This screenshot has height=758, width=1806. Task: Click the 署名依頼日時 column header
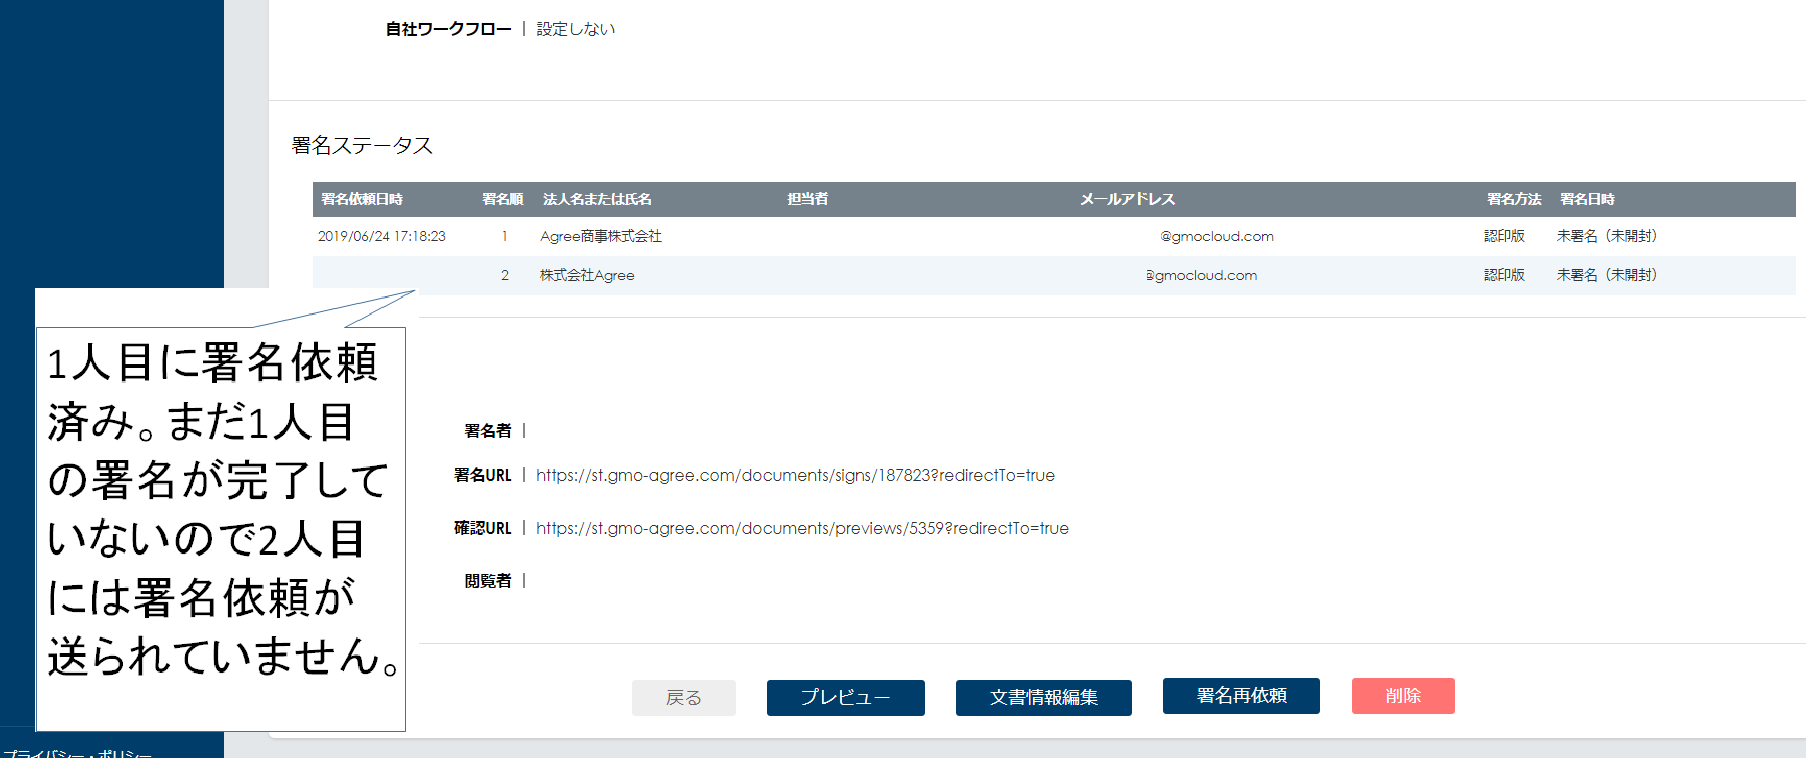[362, 199]
